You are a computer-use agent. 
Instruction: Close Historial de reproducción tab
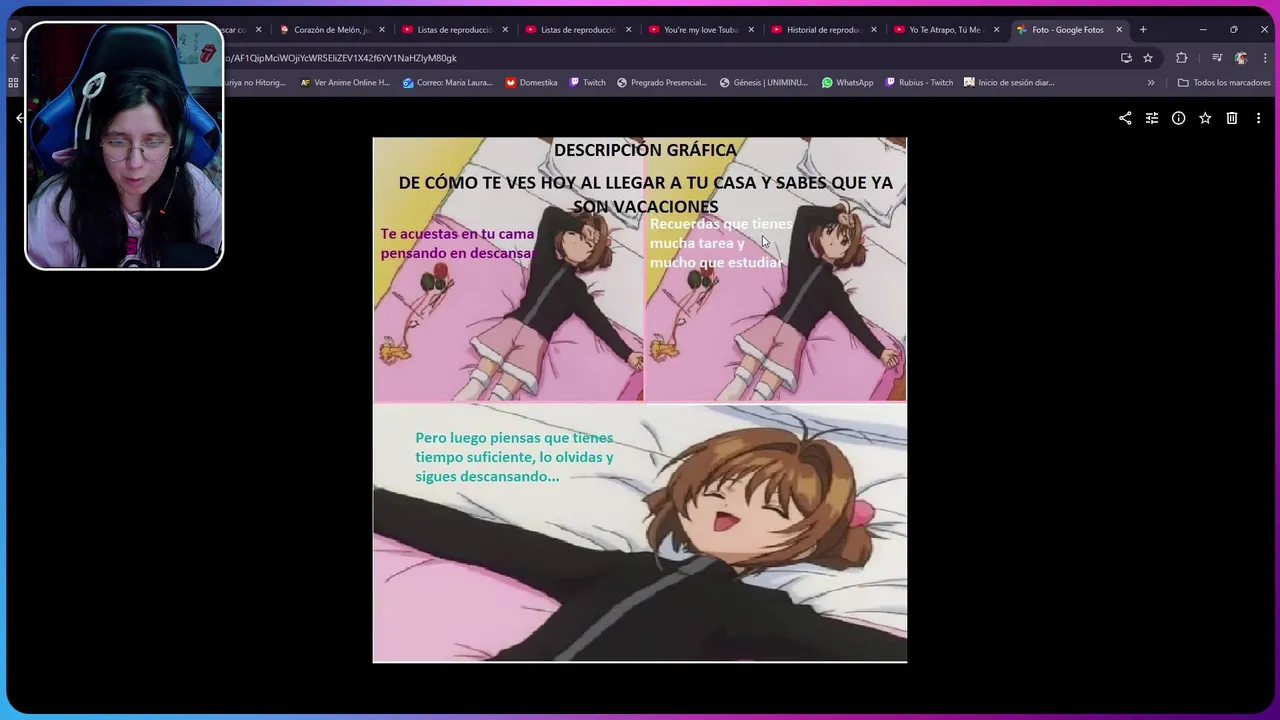pyautogui.click(x=874, y=30)
